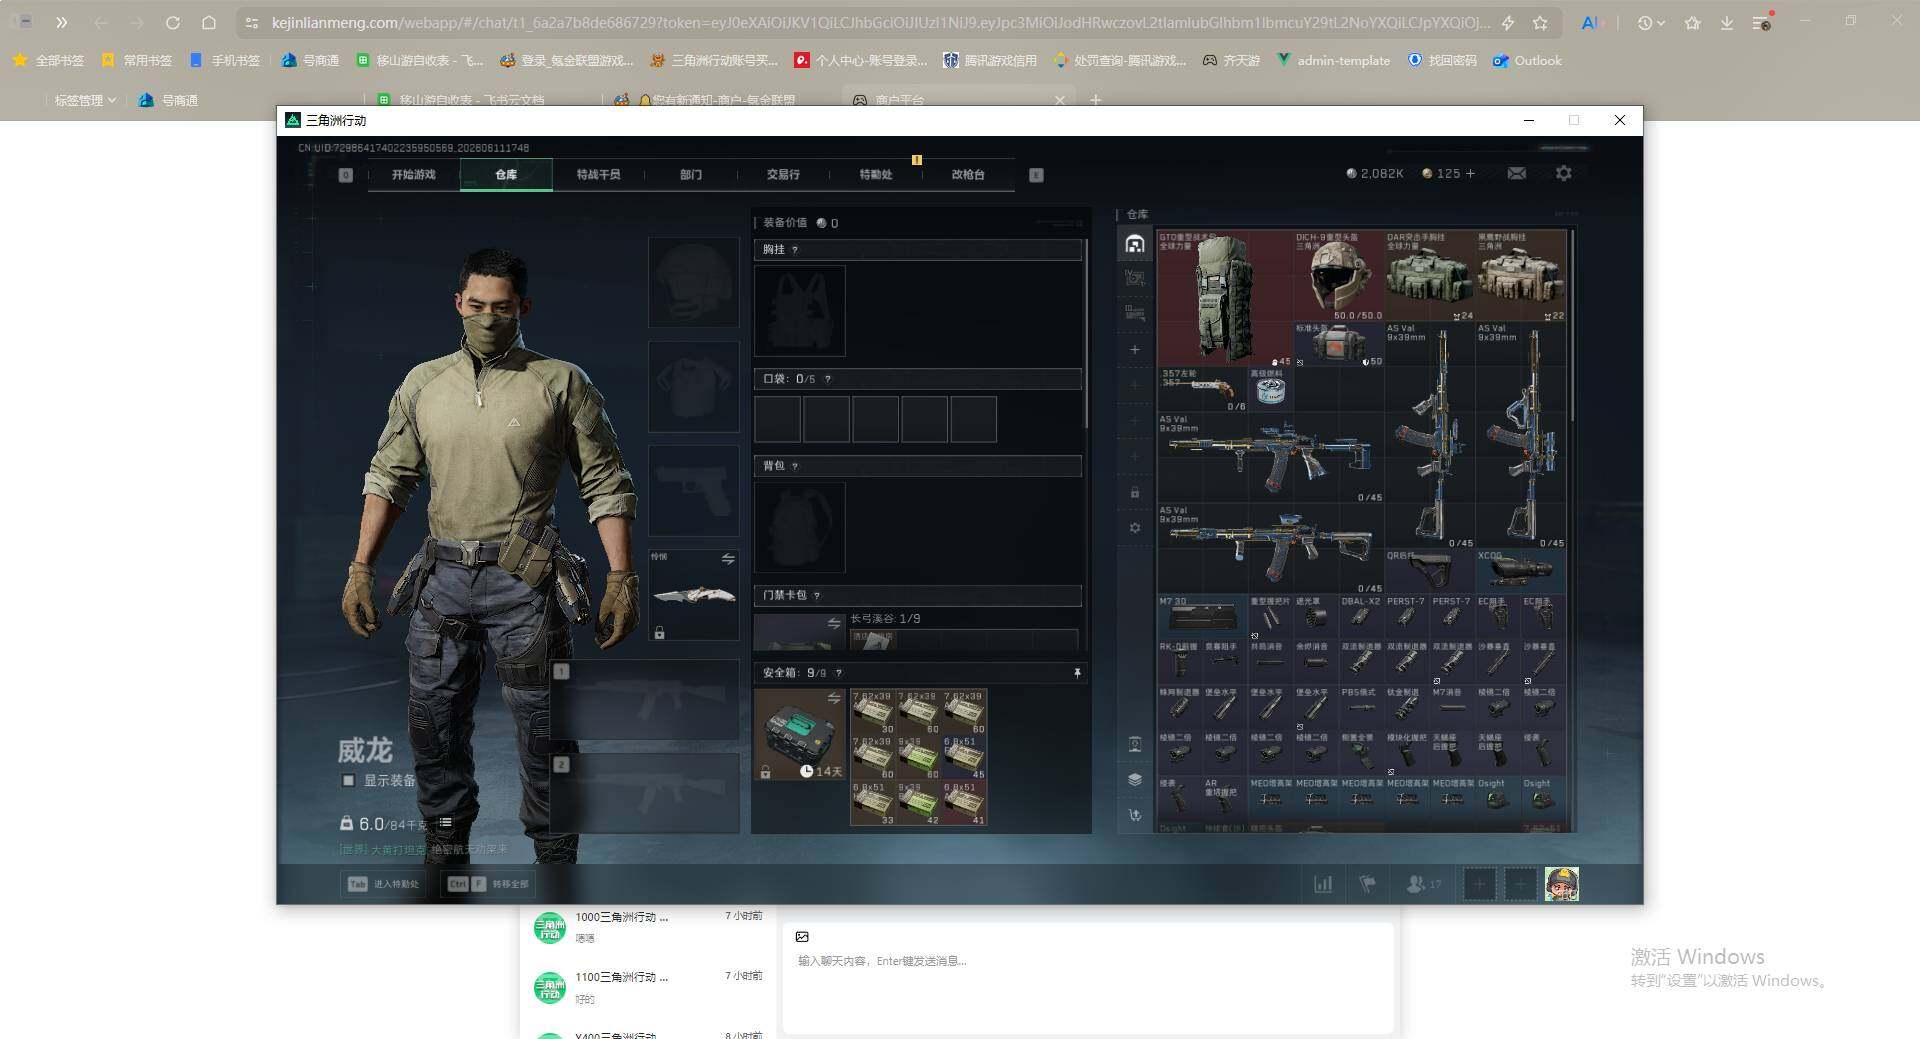
Task: Select the 357 revolver in warehouse
Action: click(1203, 390)
